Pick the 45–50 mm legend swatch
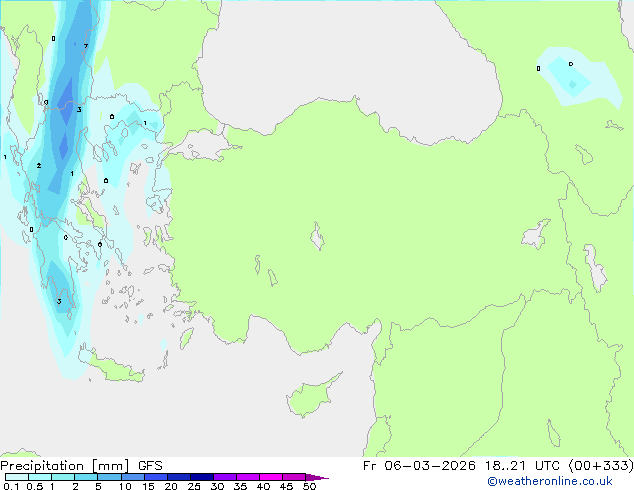Screen dimensions: 634x490 tap(294, 477)
